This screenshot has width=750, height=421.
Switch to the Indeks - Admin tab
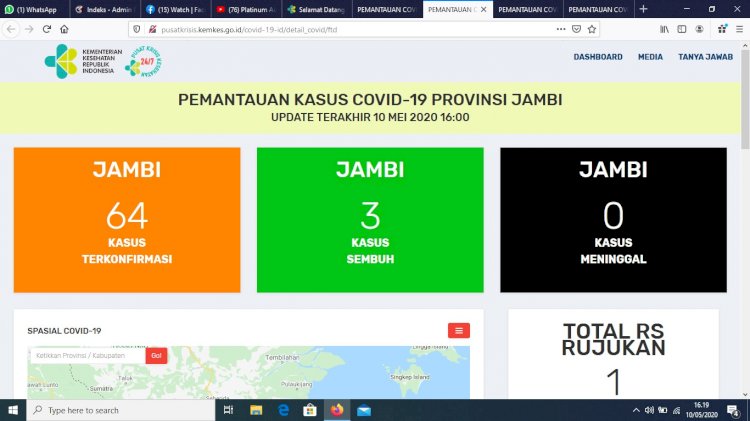point(105,9)
